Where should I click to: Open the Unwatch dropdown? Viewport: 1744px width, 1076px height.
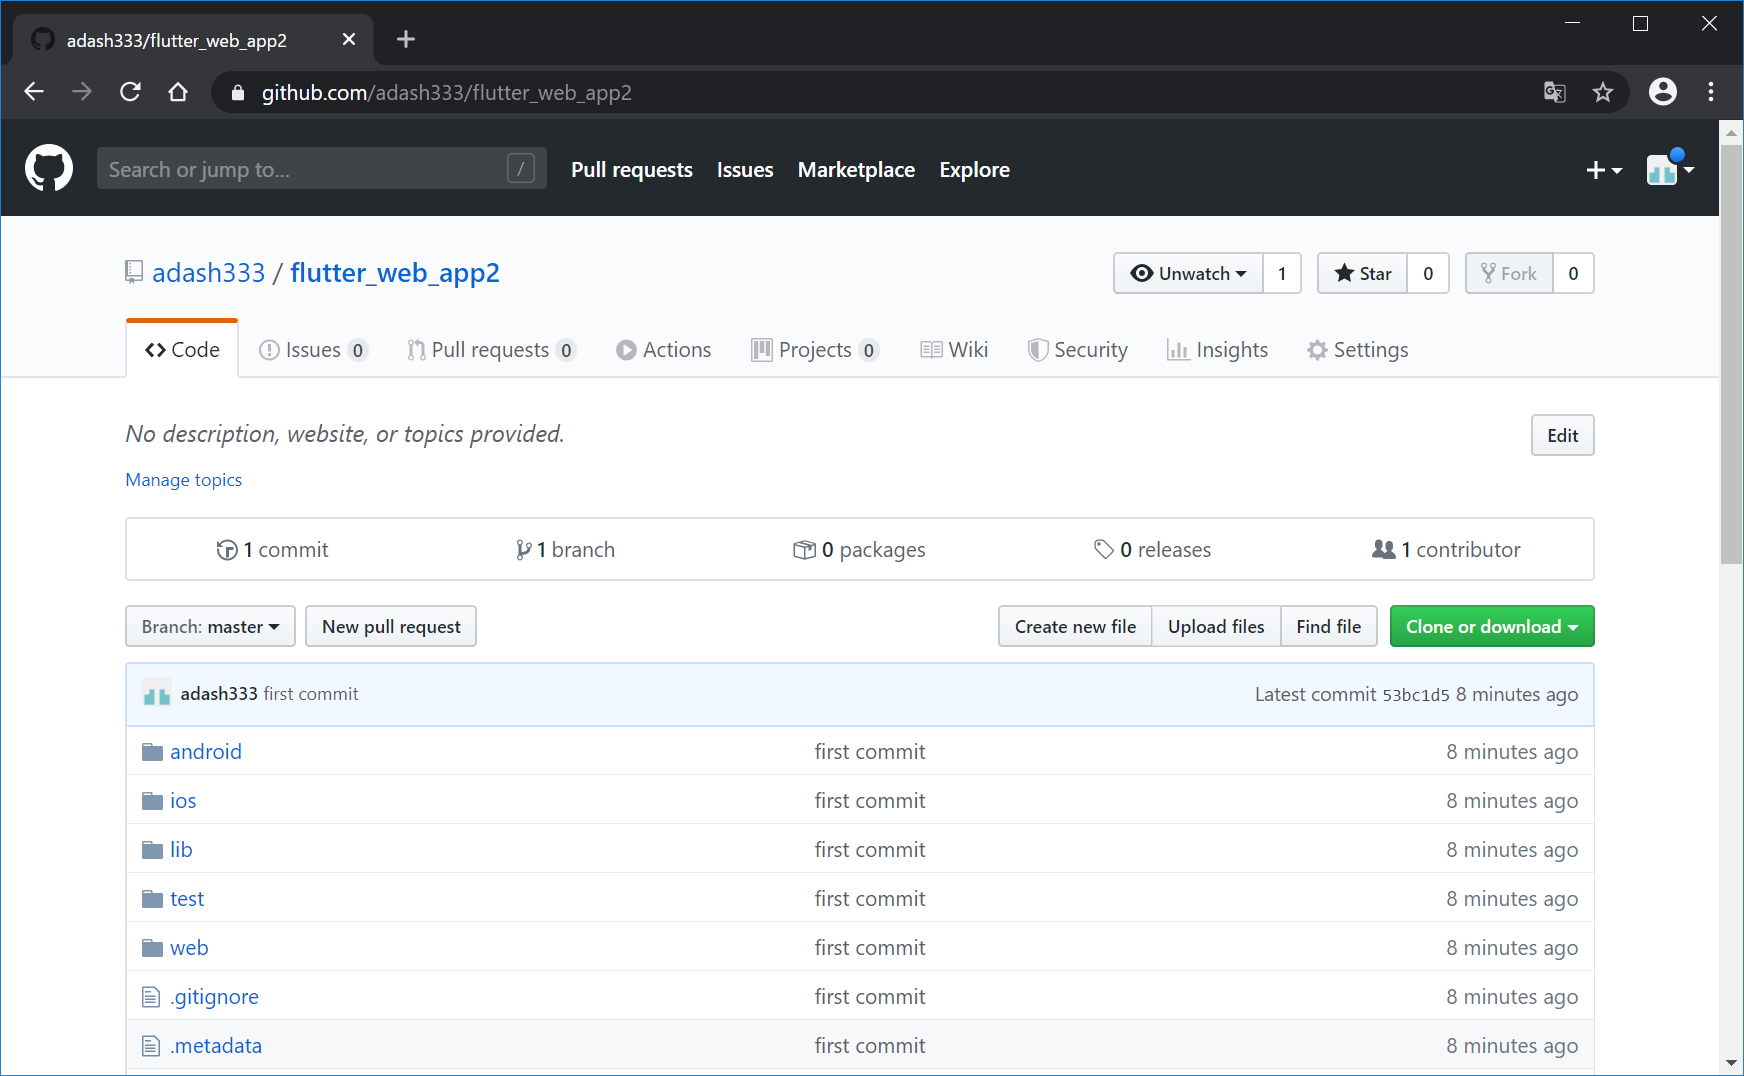coord(1188,273)
